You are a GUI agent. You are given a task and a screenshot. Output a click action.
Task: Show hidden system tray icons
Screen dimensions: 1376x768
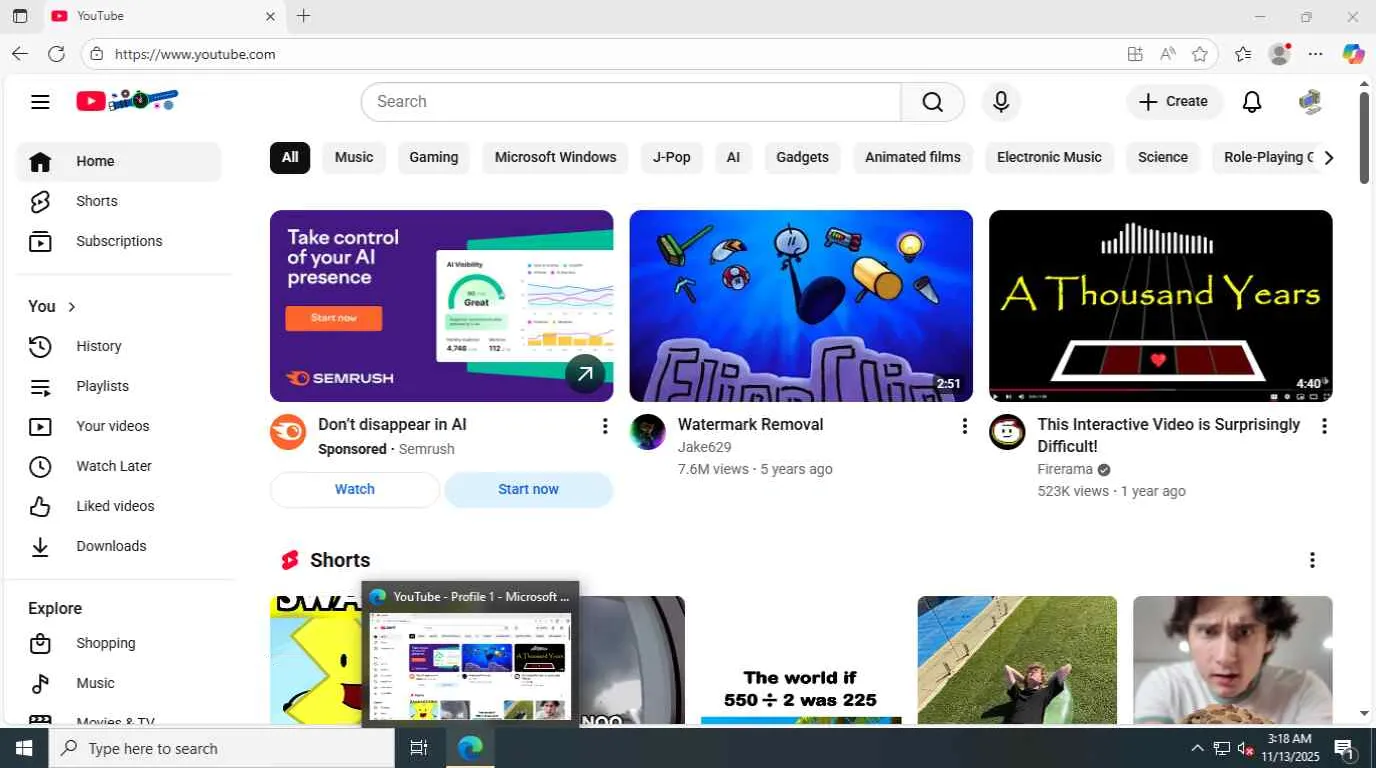1197,748
